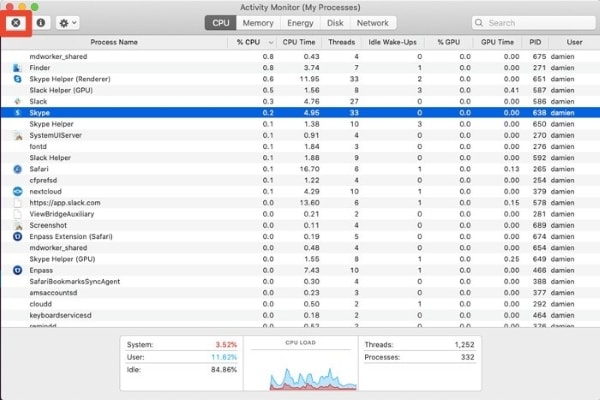The image size is (600, 400).
Task: Select the Slack Helper process, PID 592
Action: click(300, 158)
